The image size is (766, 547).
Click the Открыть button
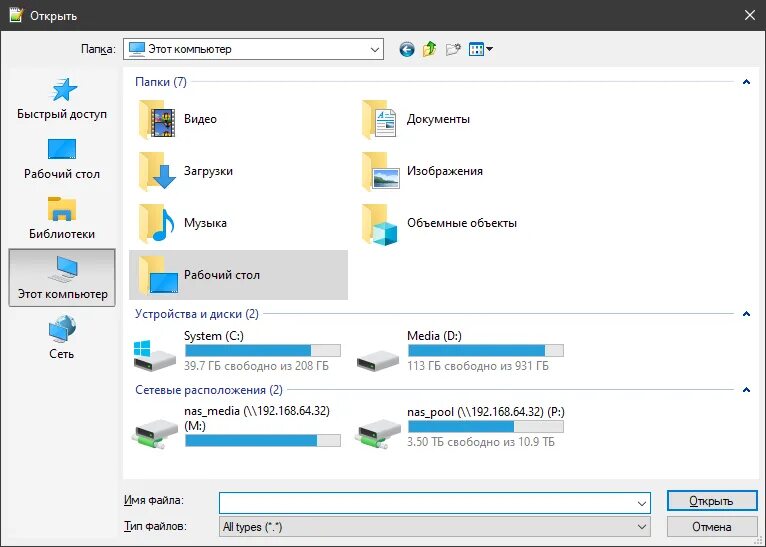(712, 501)
